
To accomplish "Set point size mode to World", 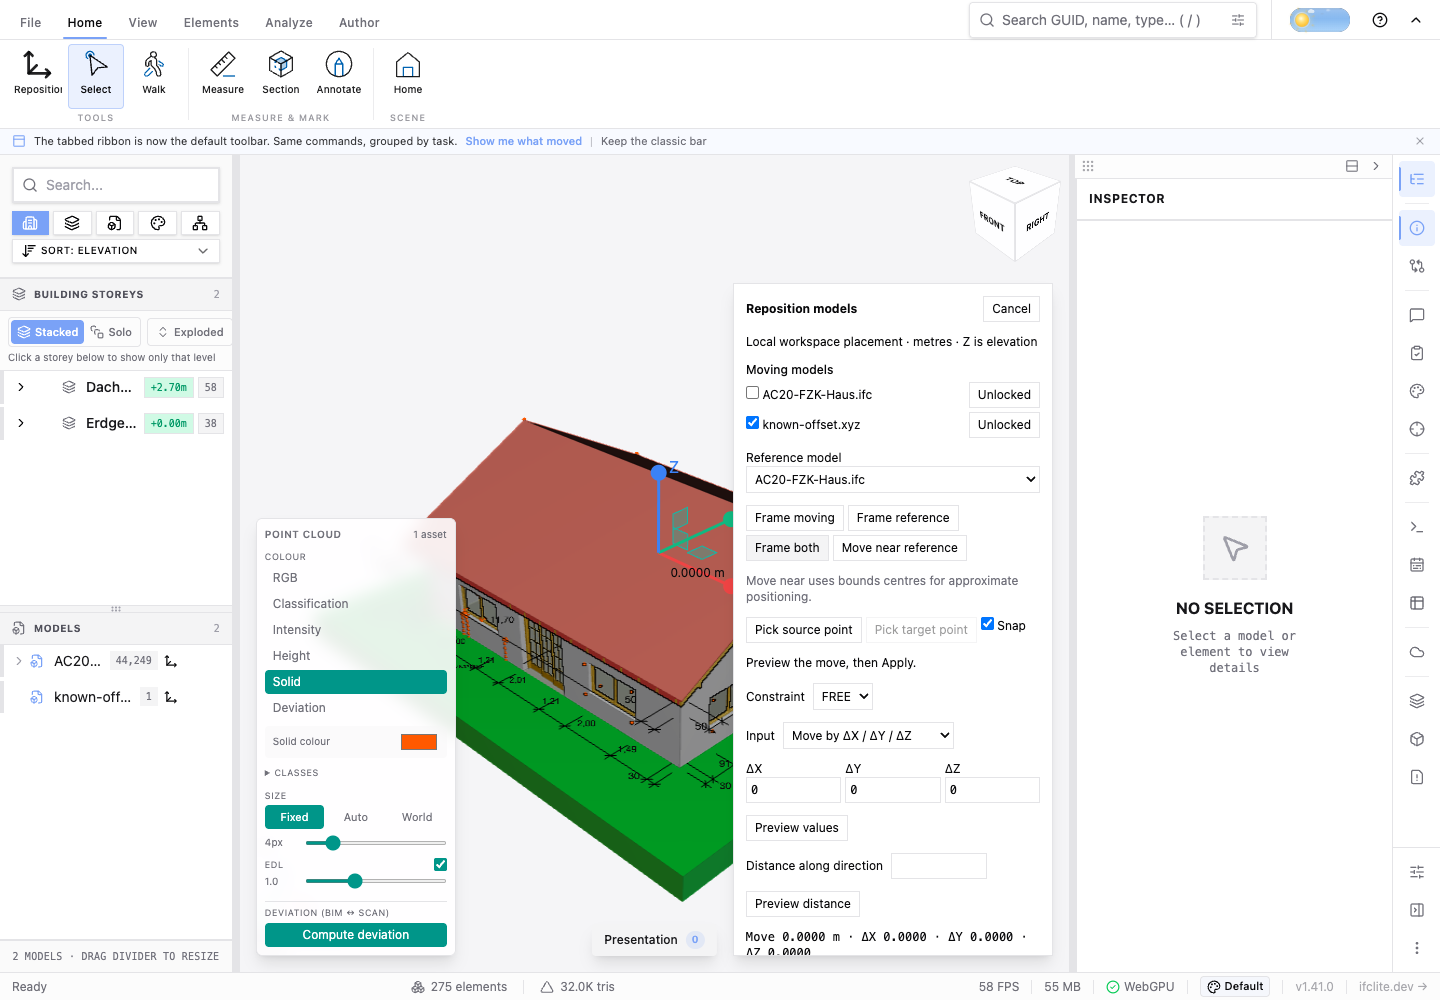I will coord(417,817).
